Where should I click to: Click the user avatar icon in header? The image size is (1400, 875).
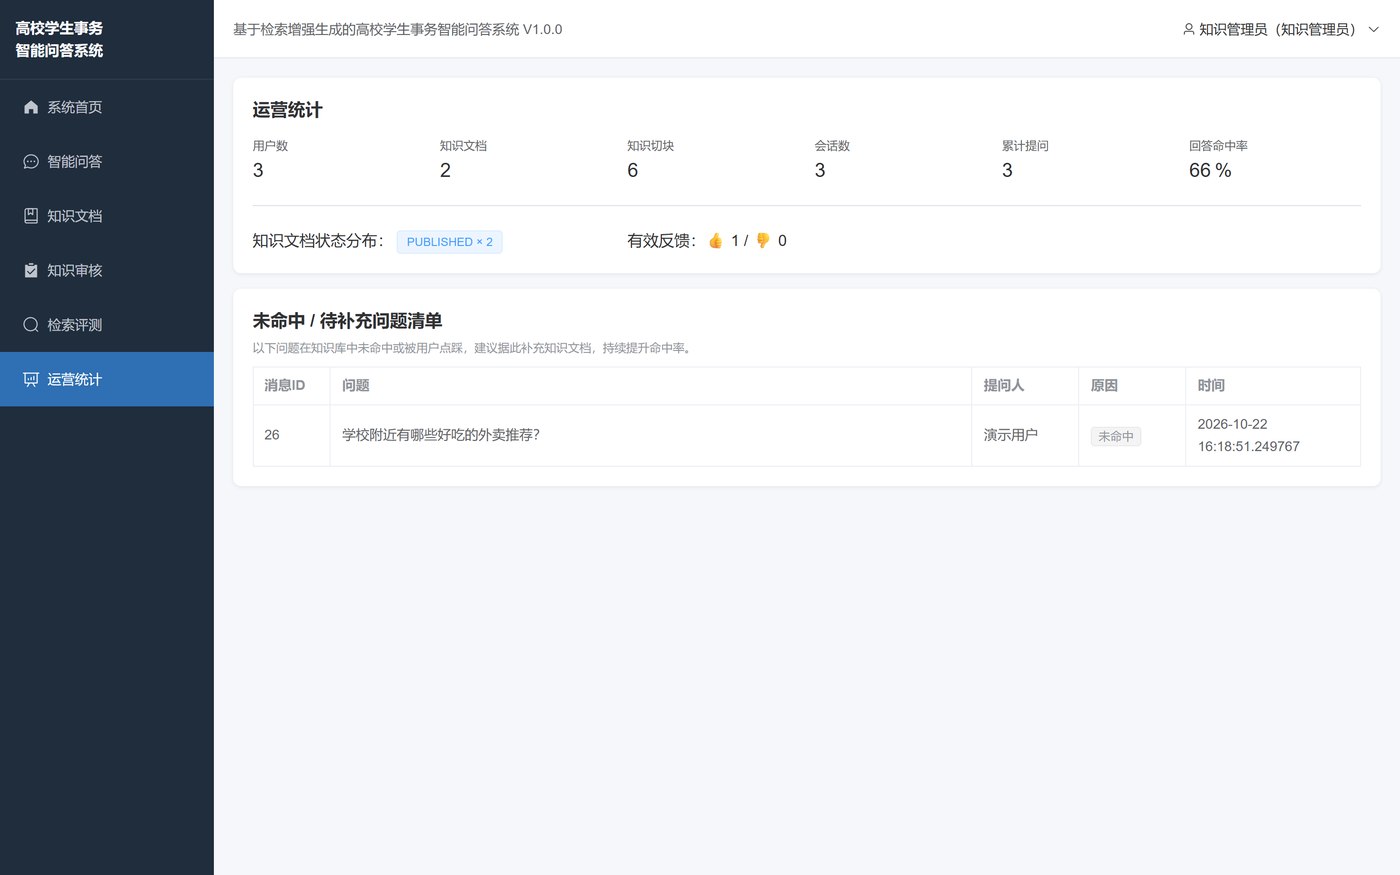(1189, 30)
